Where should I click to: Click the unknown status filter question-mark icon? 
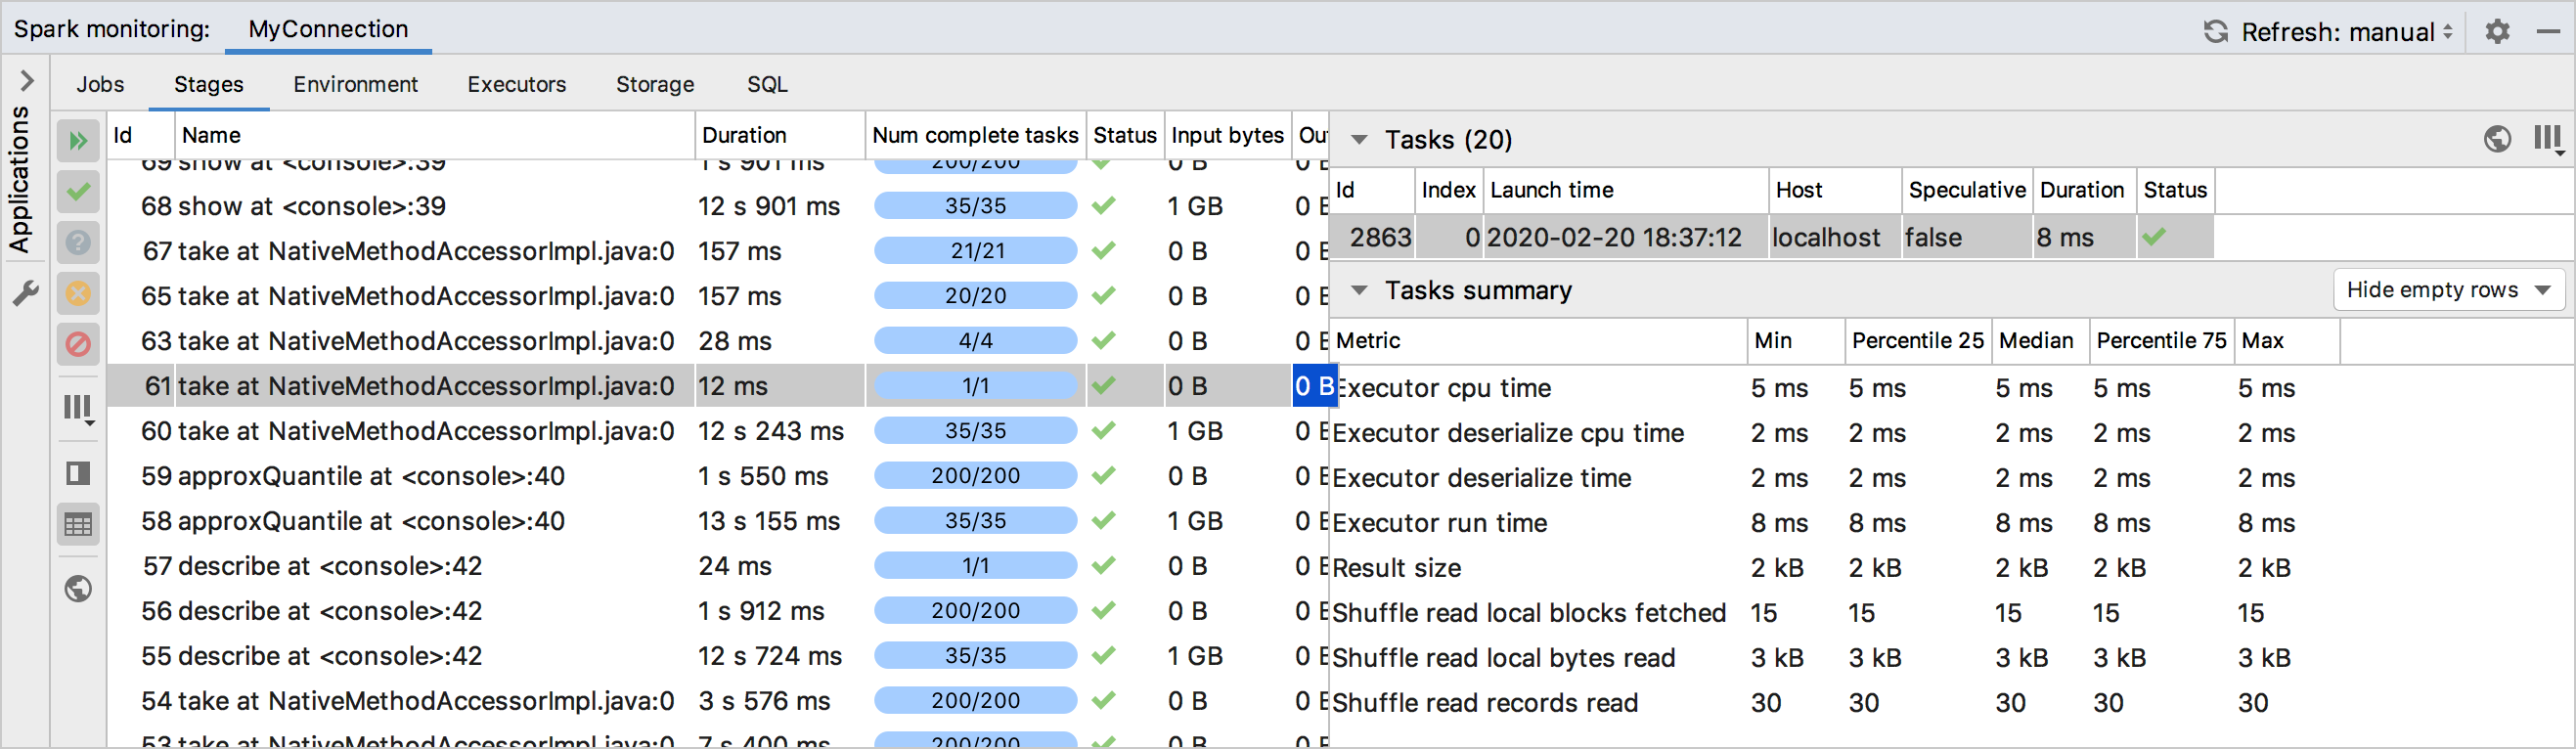coord(78,242)
